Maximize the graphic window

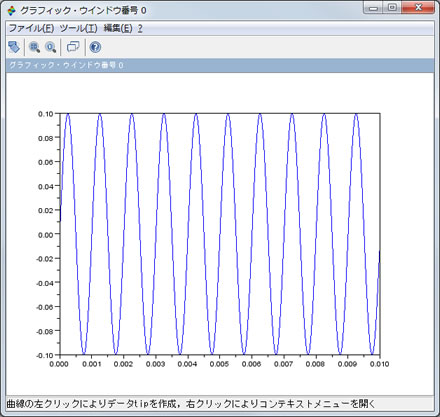[392, 8]
